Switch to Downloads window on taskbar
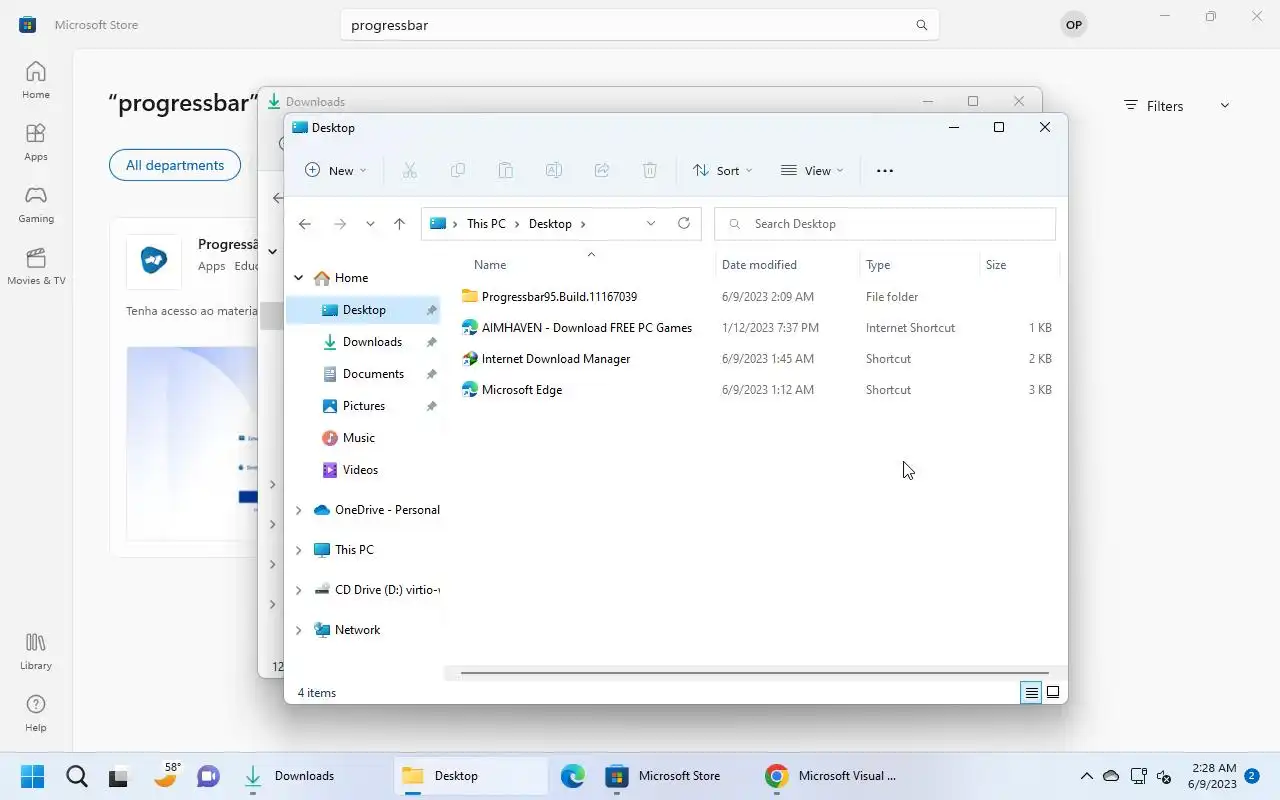The height and width of the screenshot is (800, 1280). point(311,776)
